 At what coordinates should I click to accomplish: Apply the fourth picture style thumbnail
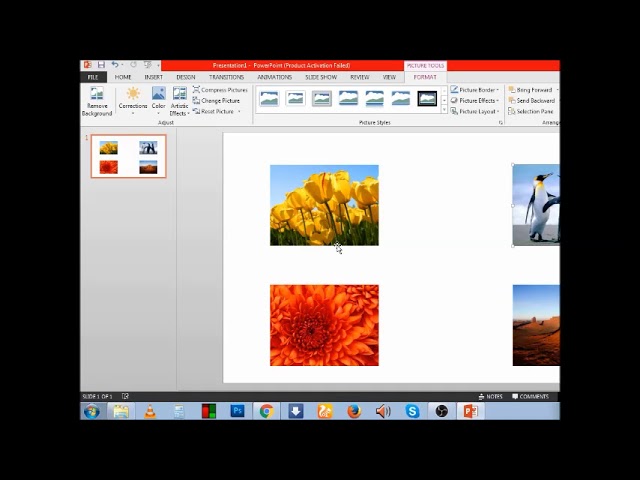coord(348,98)
